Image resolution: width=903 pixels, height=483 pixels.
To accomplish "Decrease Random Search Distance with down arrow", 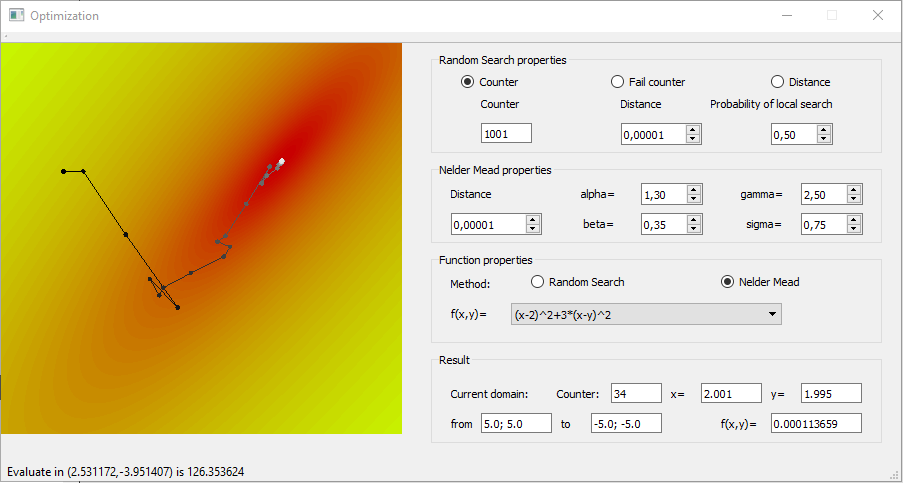I will [x=693, y=139].
